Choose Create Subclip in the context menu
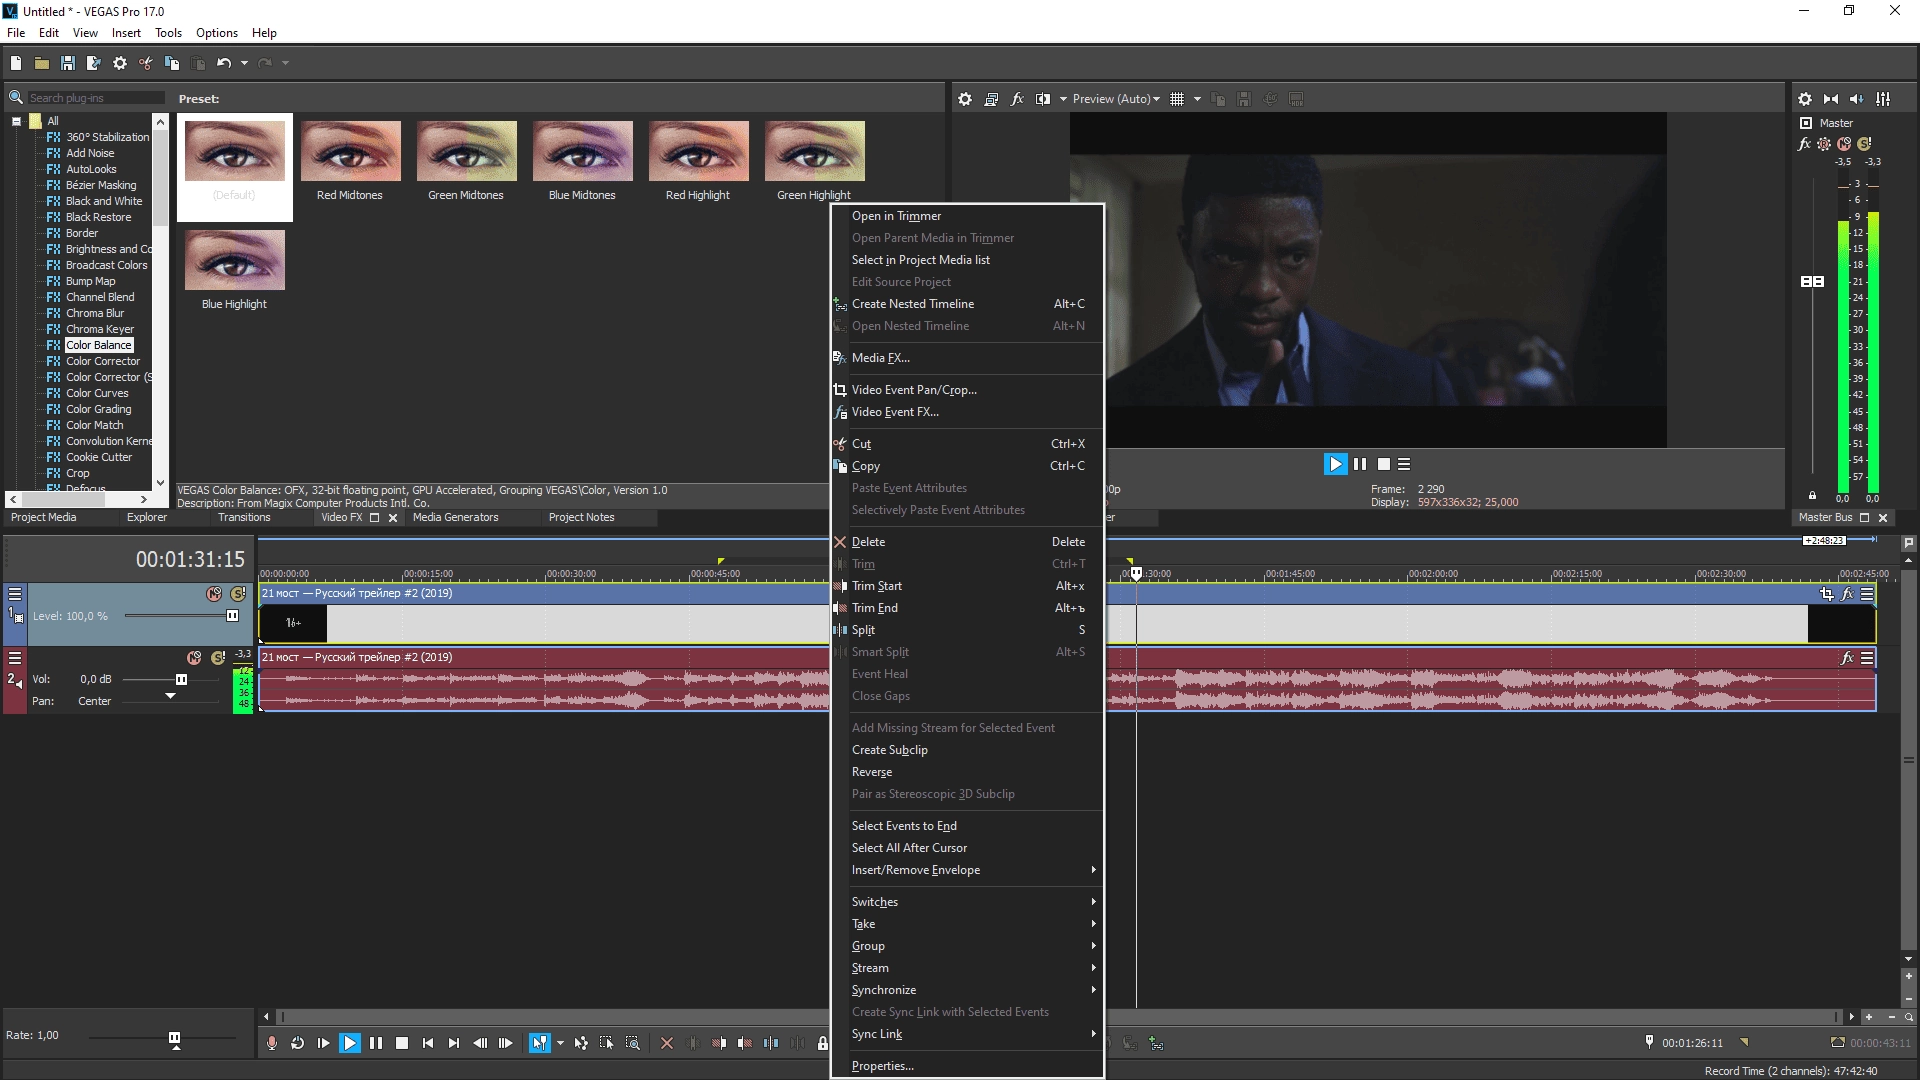The width and height of the screenshot is (1920, 1080). (x=967, y=750)
